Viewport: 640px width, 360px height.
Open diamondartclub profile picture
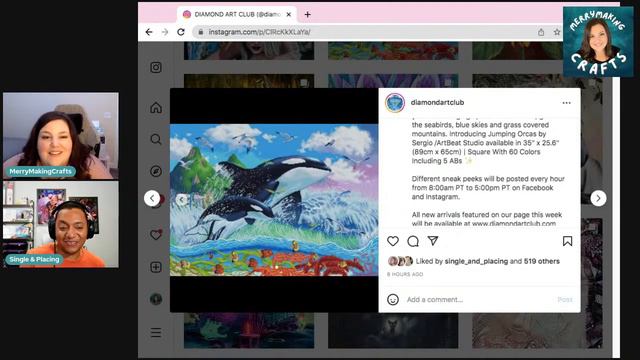coord(395,102)
